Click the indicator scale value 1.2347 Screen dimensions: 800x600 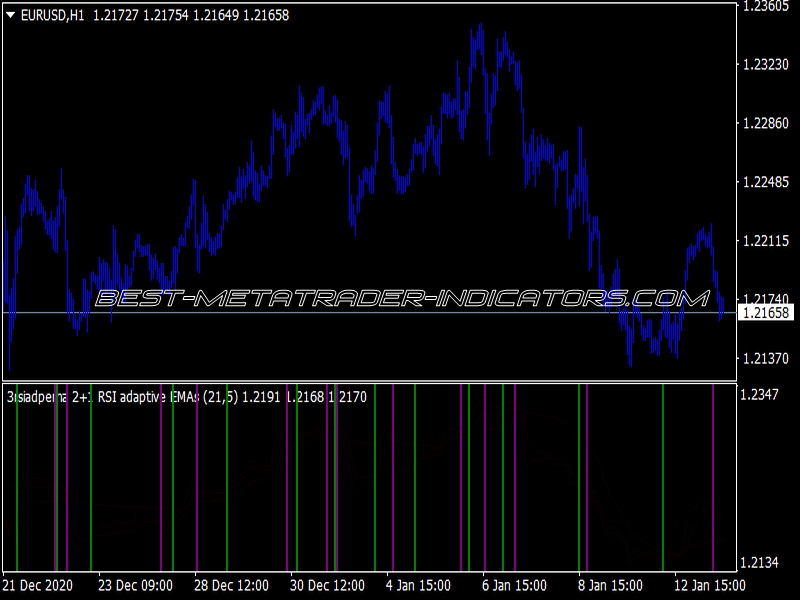pos(760,394)
